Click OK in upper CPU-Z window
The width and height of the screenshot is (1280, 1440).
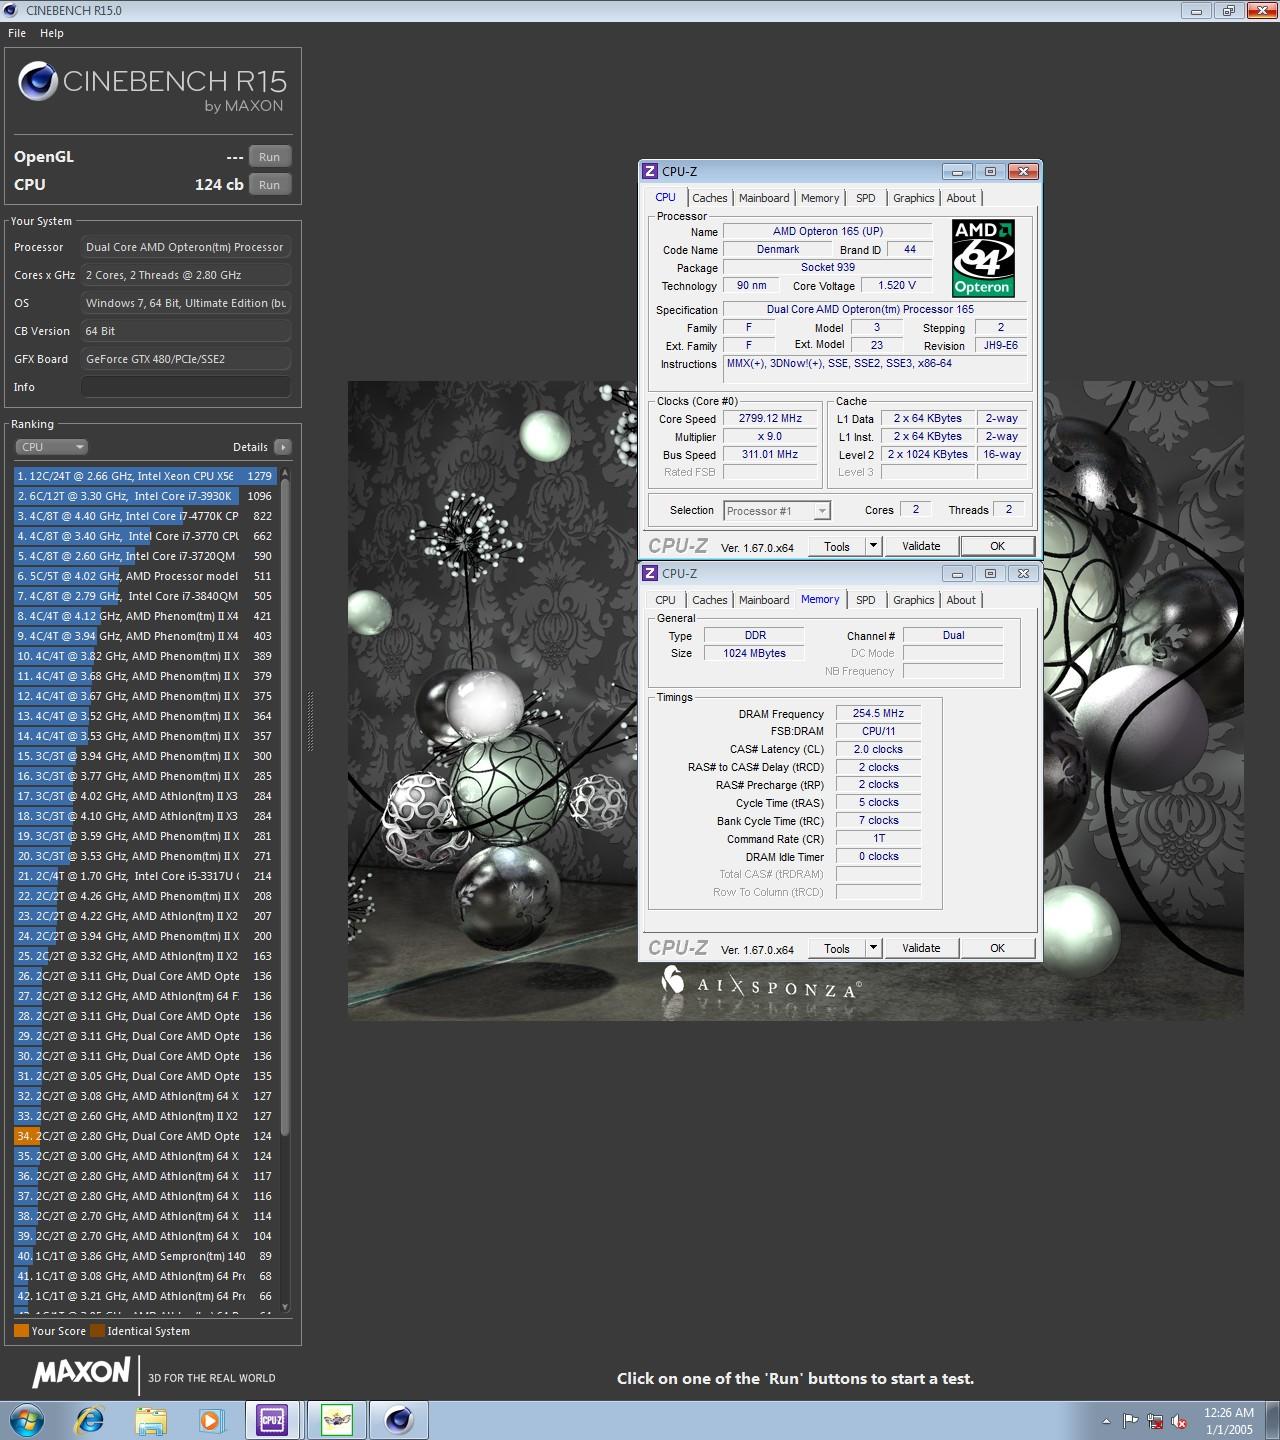997,546
